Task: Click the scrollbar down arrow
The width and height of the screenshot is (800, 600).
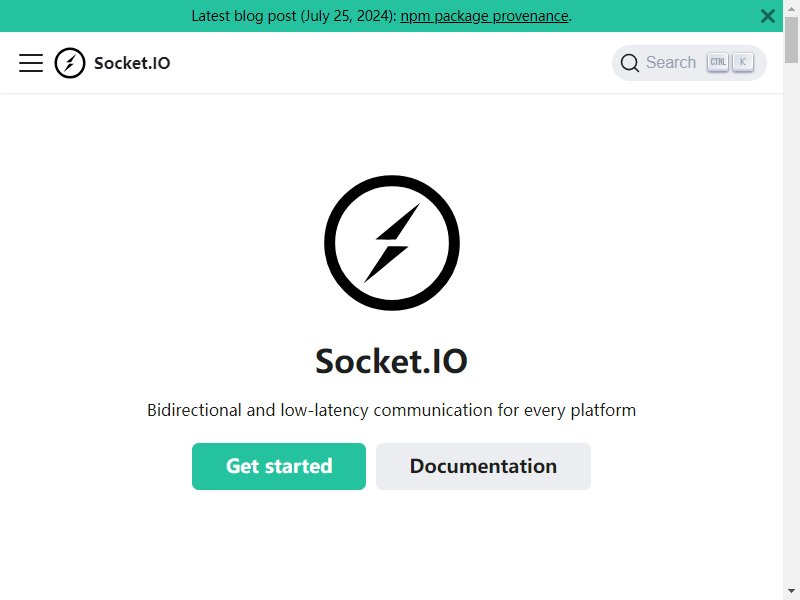Action: point(791,592)
